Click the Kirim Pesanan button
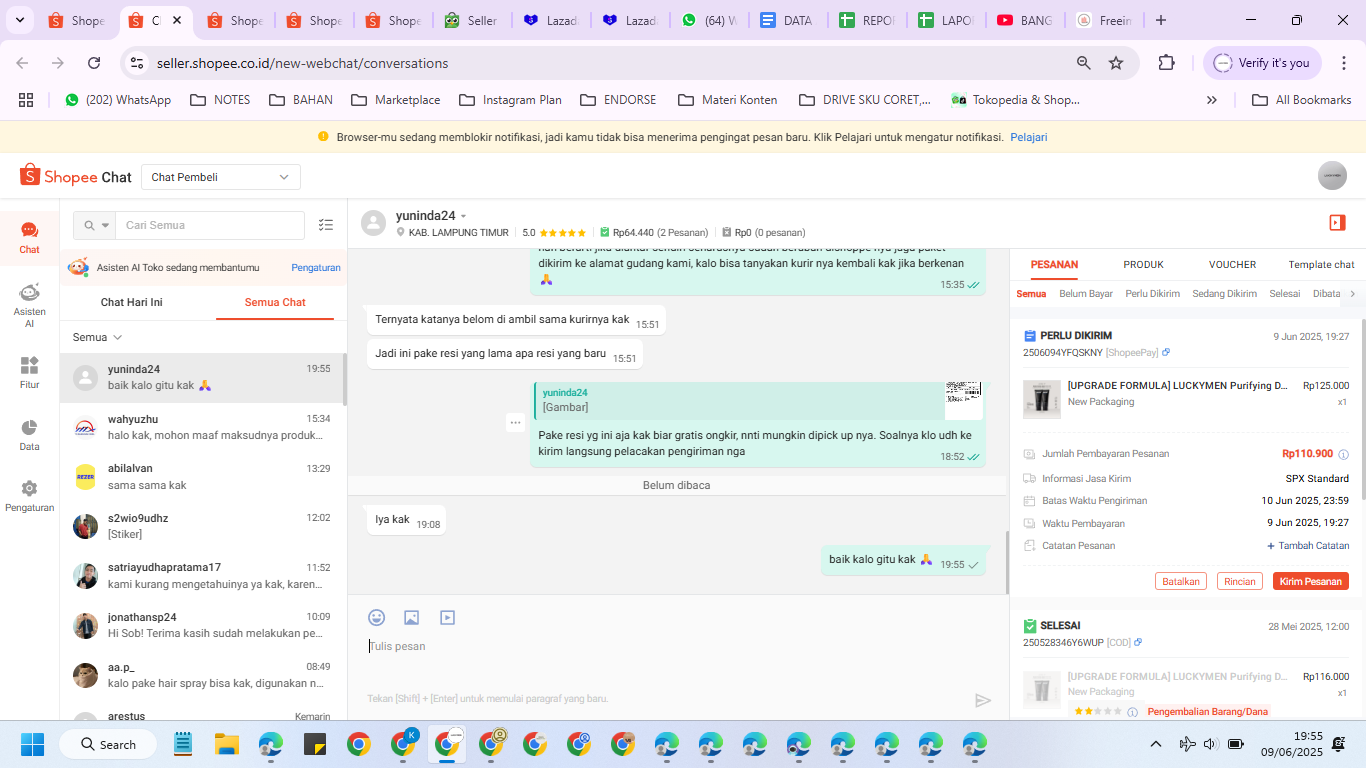 pos(1310,581)
